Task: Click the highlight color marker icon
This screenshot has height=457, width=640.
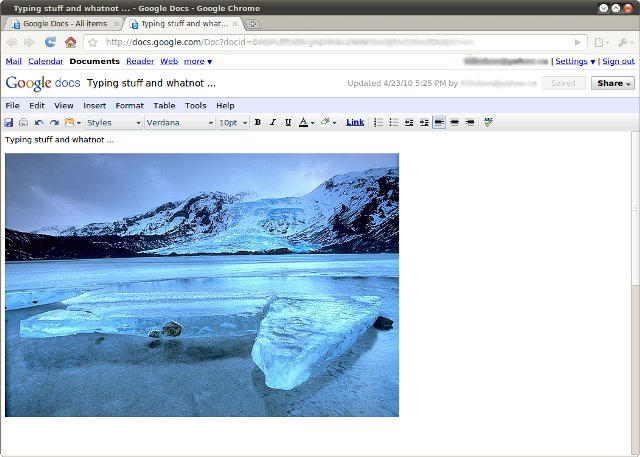Action: 325,122
